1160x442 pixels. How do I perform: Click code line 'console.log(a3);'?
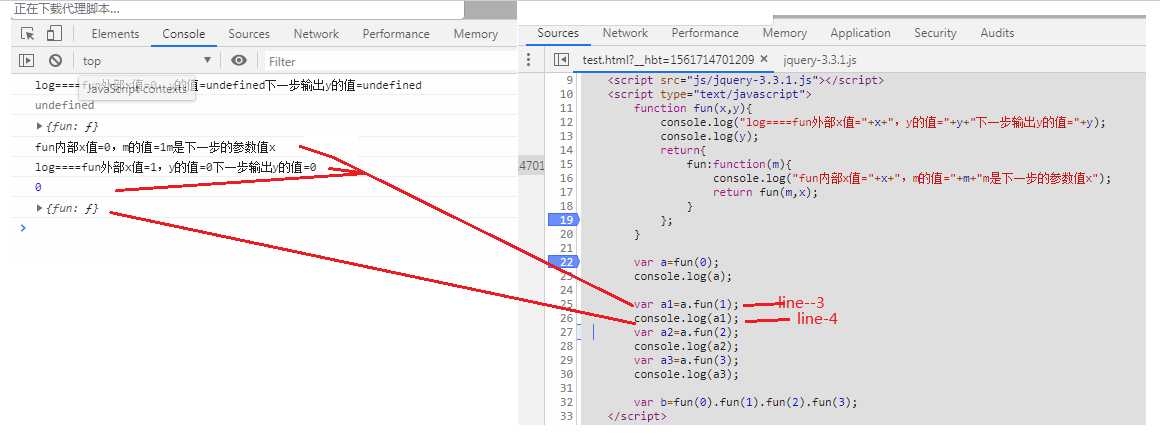686,374
